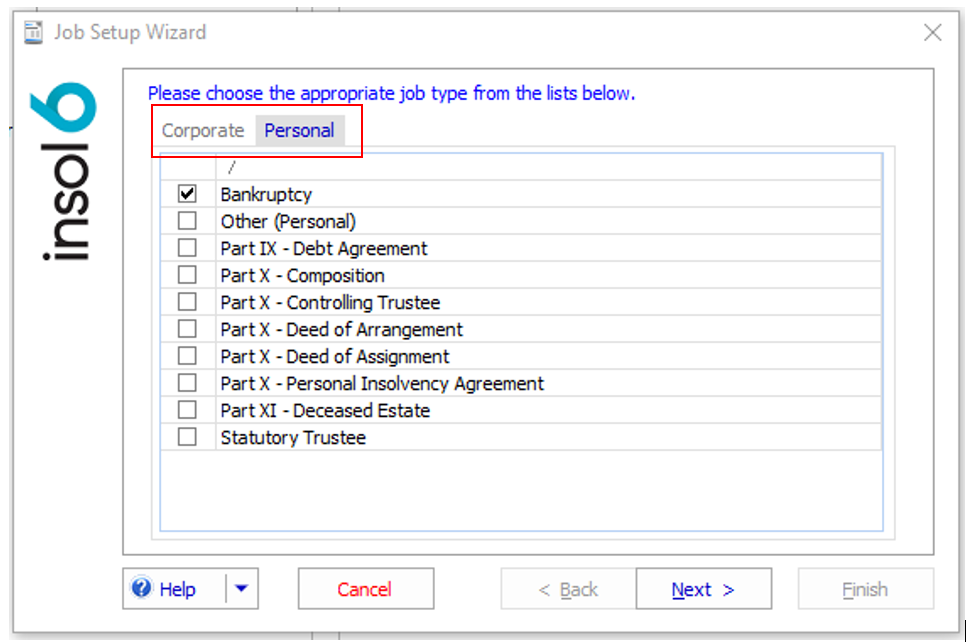Click the Job Setup Wizard title icon
966x642 pixels.
[34, 32]
